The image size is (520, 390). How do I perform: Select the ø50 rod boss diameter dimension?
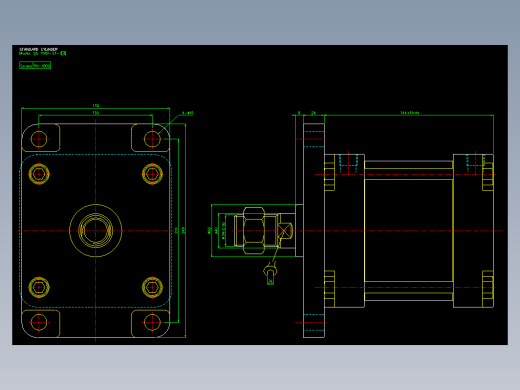coord(209,230)
